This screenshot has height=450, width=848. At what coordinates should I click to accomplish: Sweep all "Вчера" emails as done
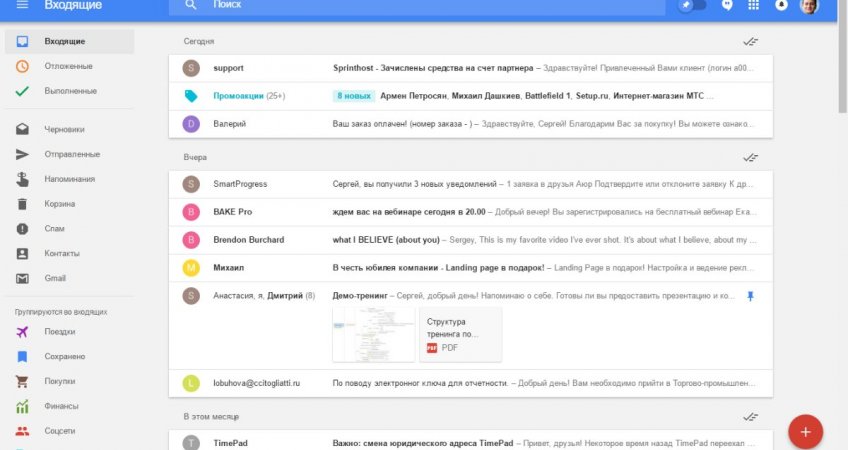pos(750,158)
